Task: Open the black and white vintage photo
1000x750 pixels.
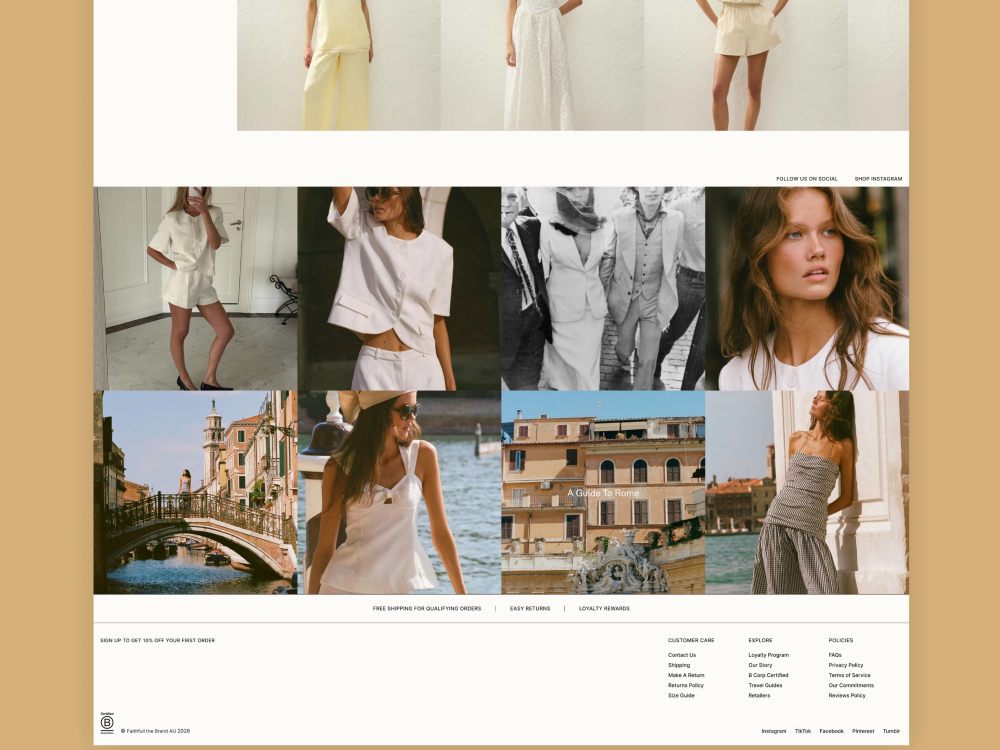Action: coord(603,288)
